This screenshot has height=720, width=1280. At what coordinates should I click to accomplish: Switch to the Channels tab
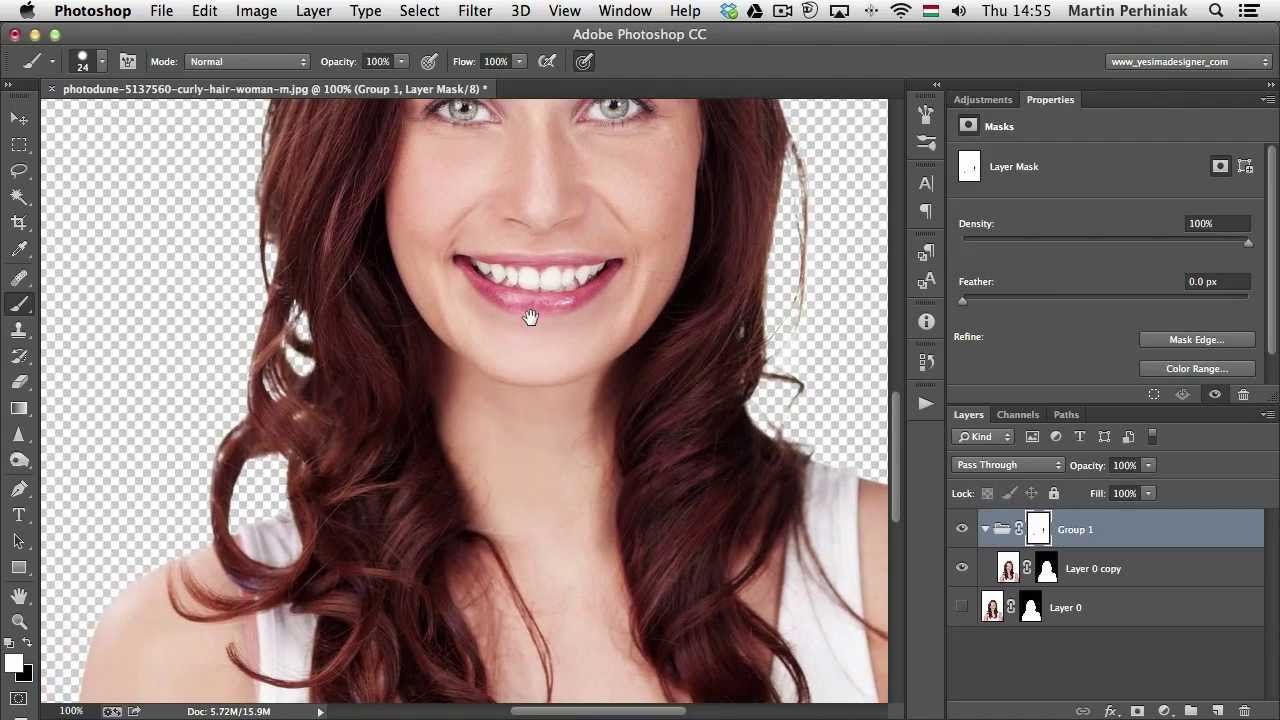point(1017,414)
